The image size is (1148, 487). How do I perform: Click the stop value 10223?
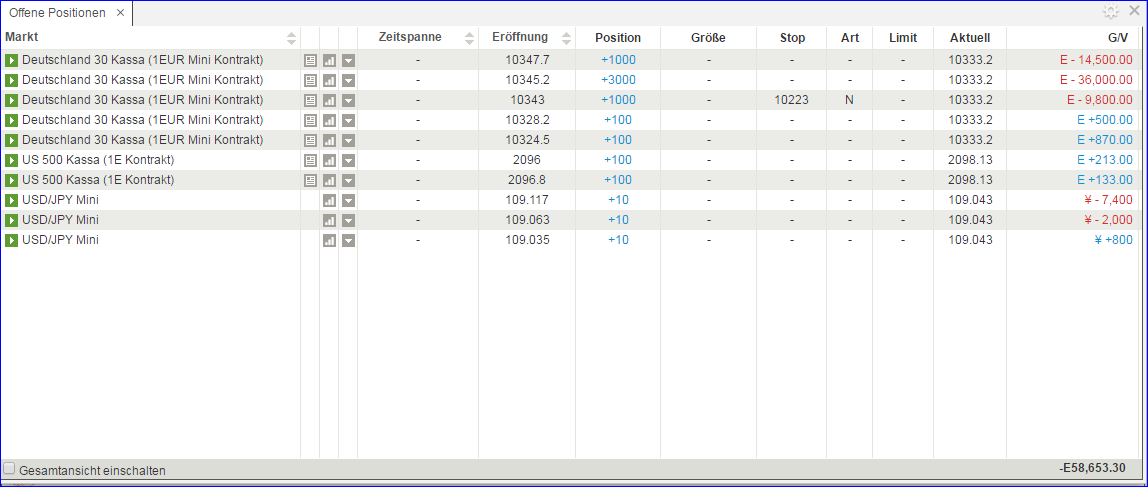click(791, 100)
